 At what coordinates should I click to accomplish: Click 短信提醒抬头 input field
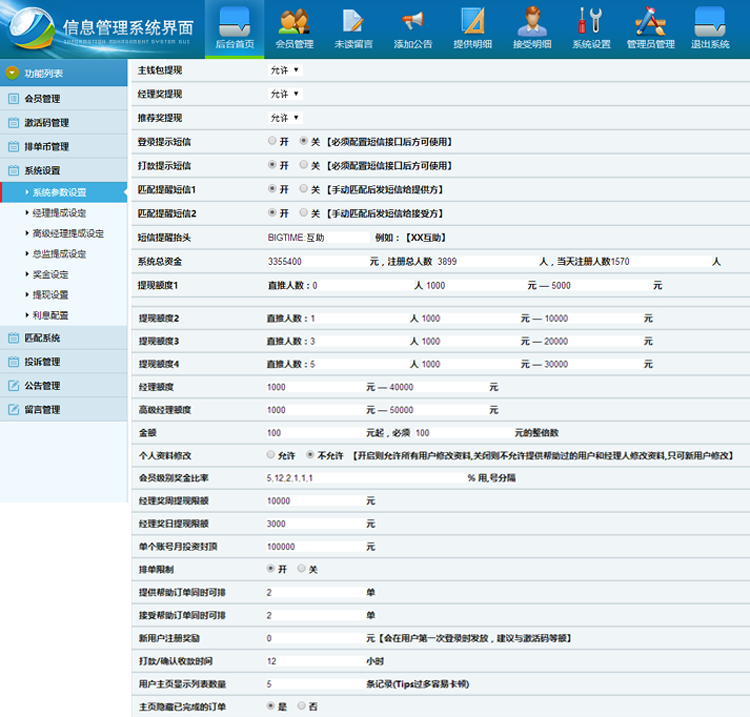[x=318, y=238]
